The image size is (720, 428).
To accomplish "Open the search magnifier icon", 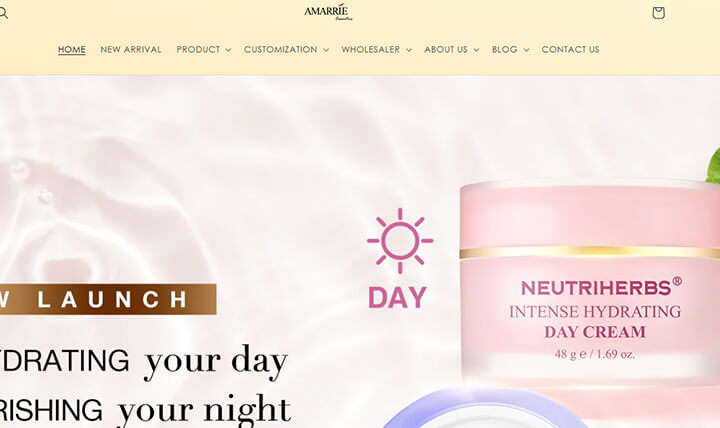I will (3, 13).
